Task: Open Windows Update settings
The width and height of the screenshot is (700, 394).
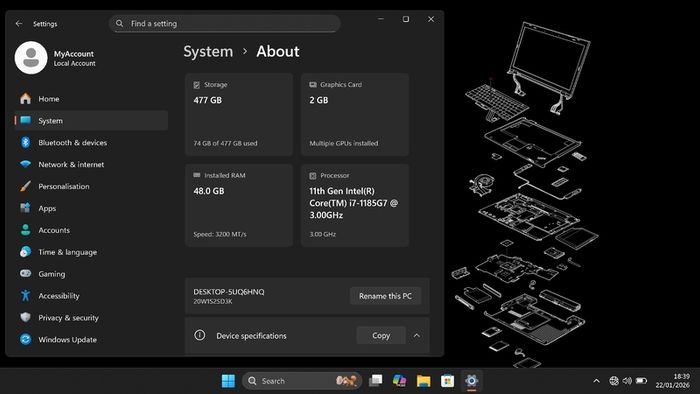Action: click(x=91, y=339)
